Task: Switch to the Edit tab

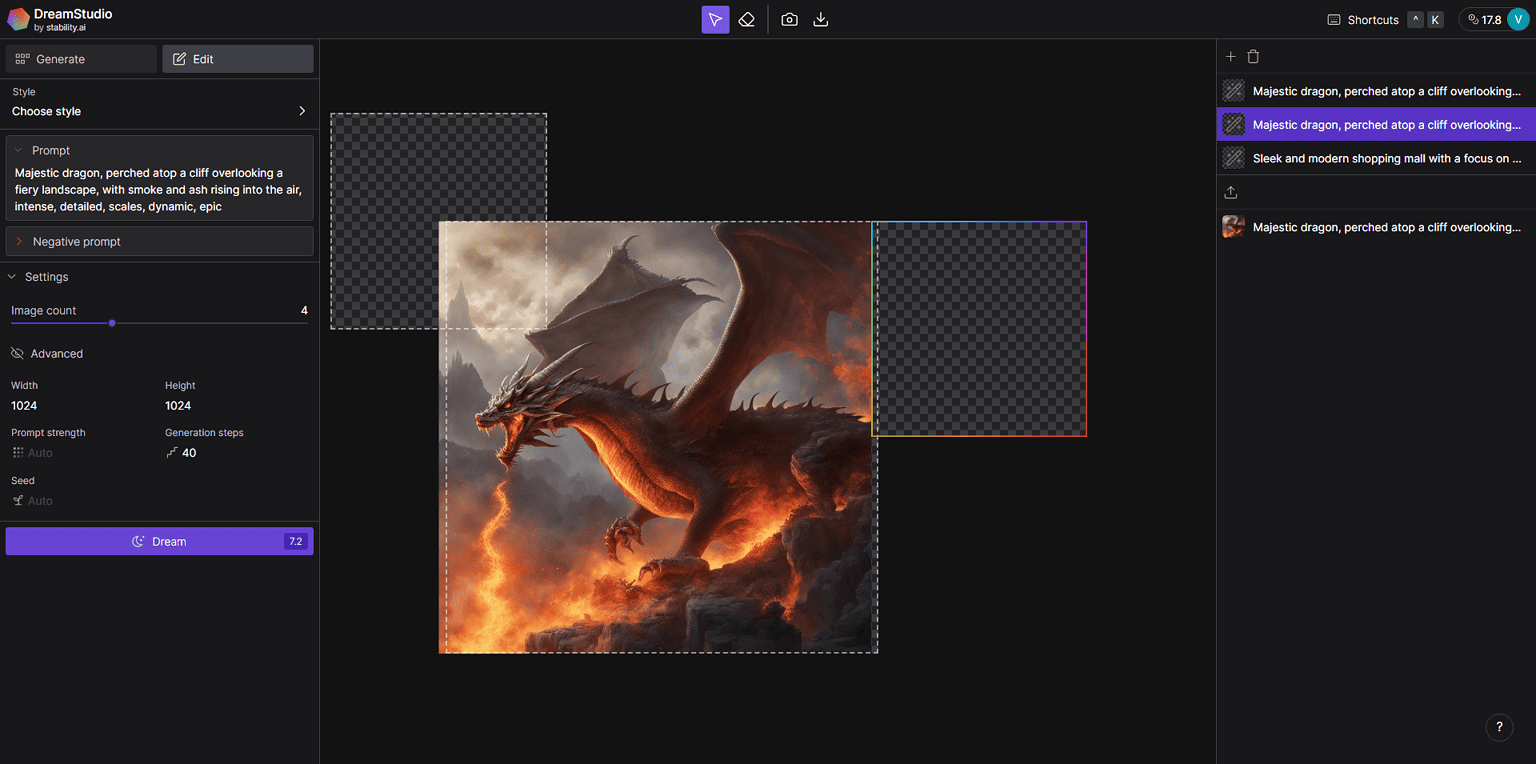Action: click(x=237, y=58)
